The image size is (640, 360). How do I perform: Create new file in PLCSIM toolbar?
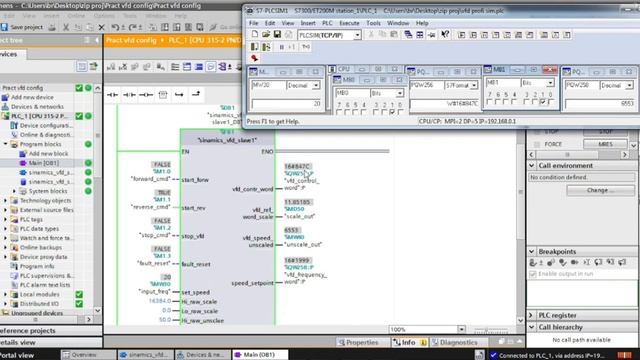[x=254, y=35]
